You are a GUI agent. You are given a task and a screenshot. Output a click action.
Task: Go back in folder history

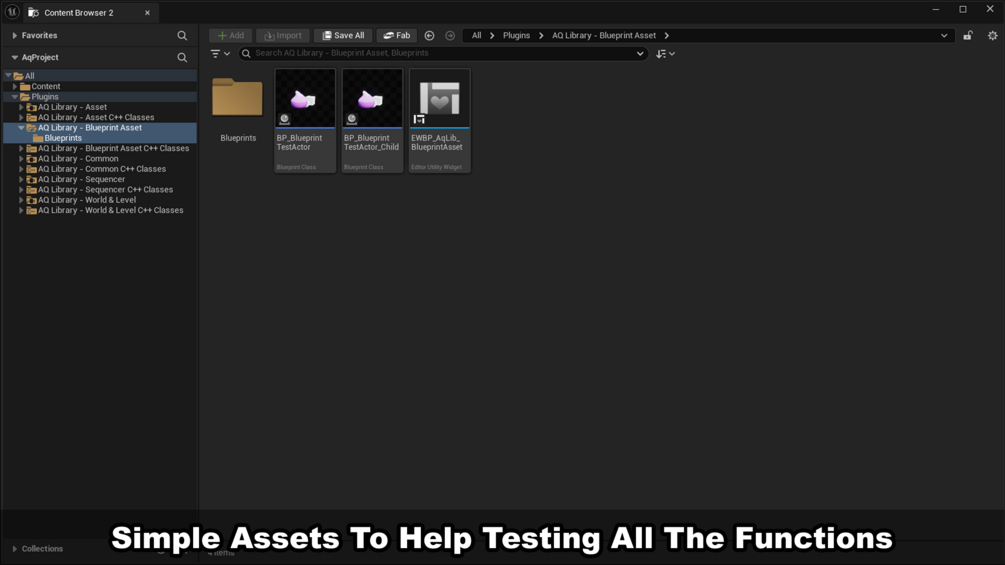click(x=429, y=36)
